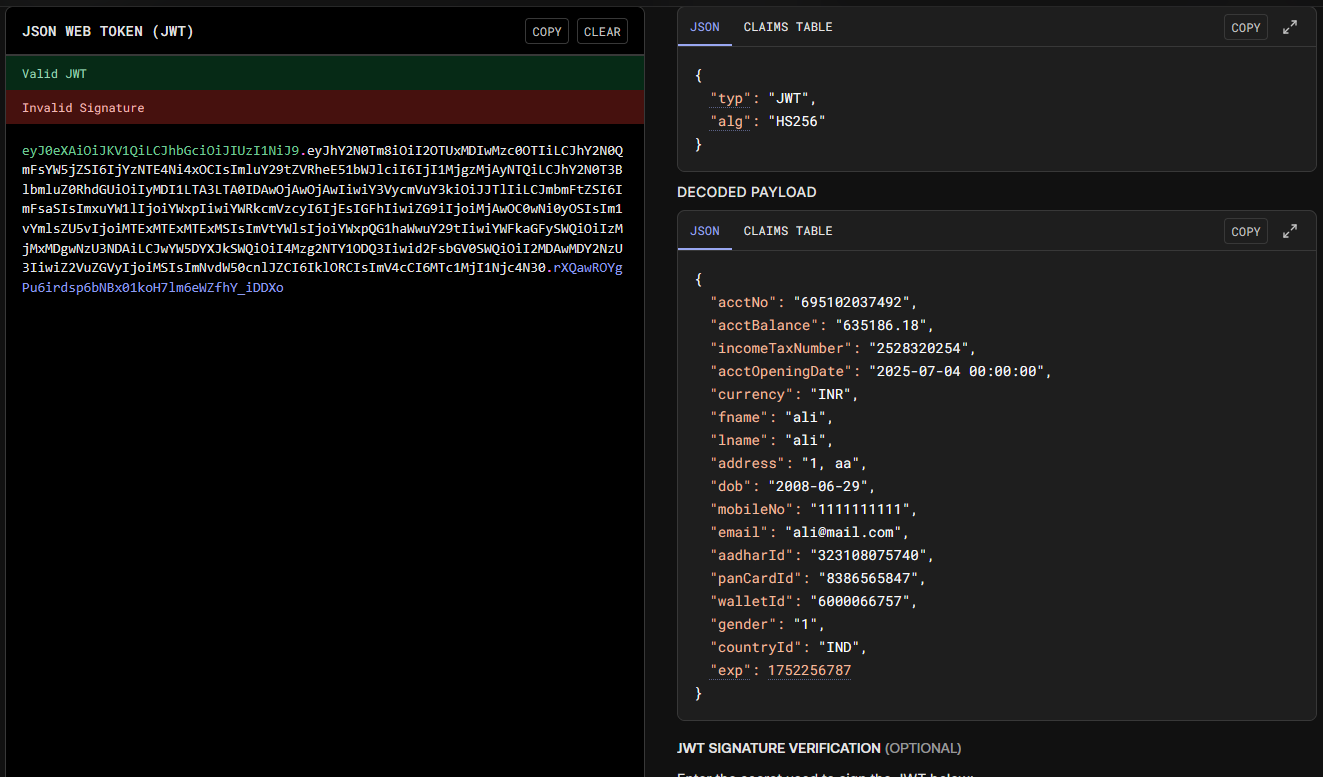
Task: Click the "alg" key in header JSON
Action: pos(730,121)
